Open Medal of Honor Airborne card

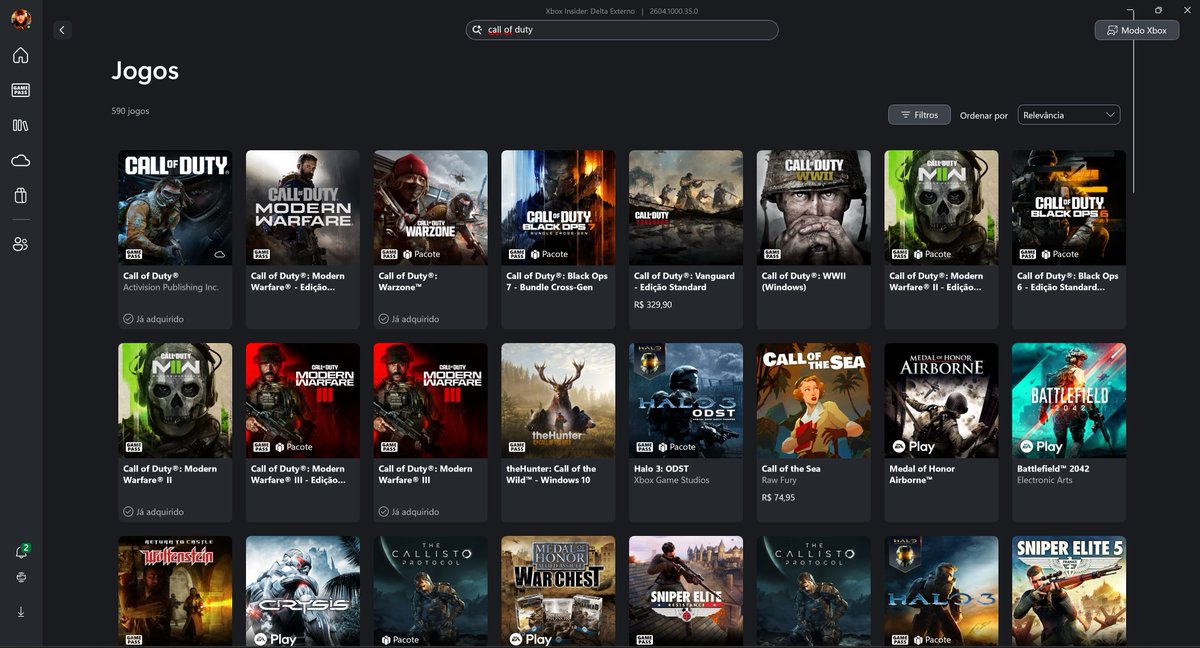click(941, 433)
